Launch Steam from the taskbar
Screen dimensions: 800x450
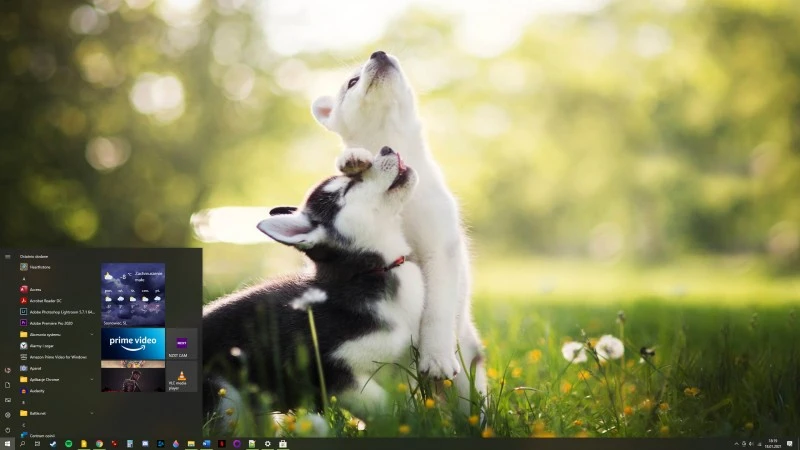point(53,444)
